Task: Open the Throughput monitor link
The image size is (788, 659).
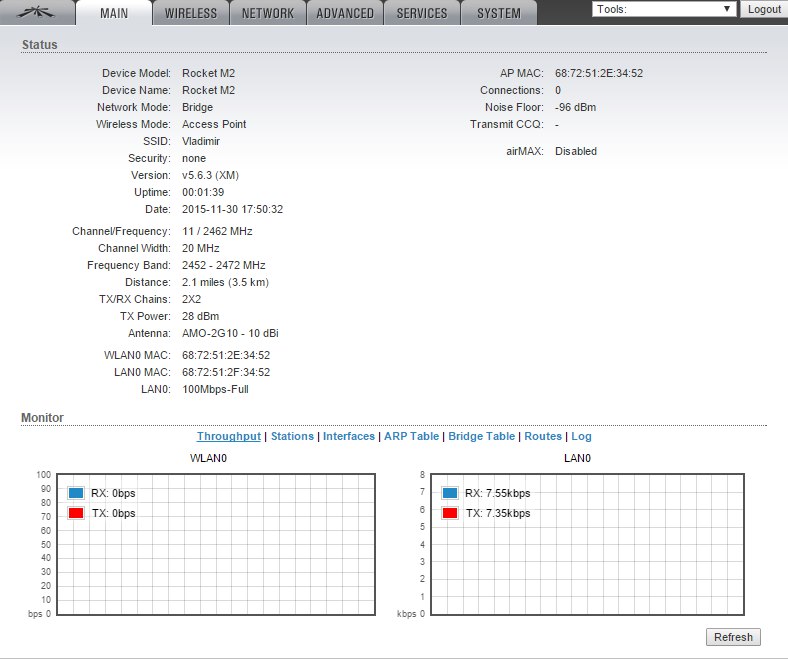Action: tap(228, 436)
